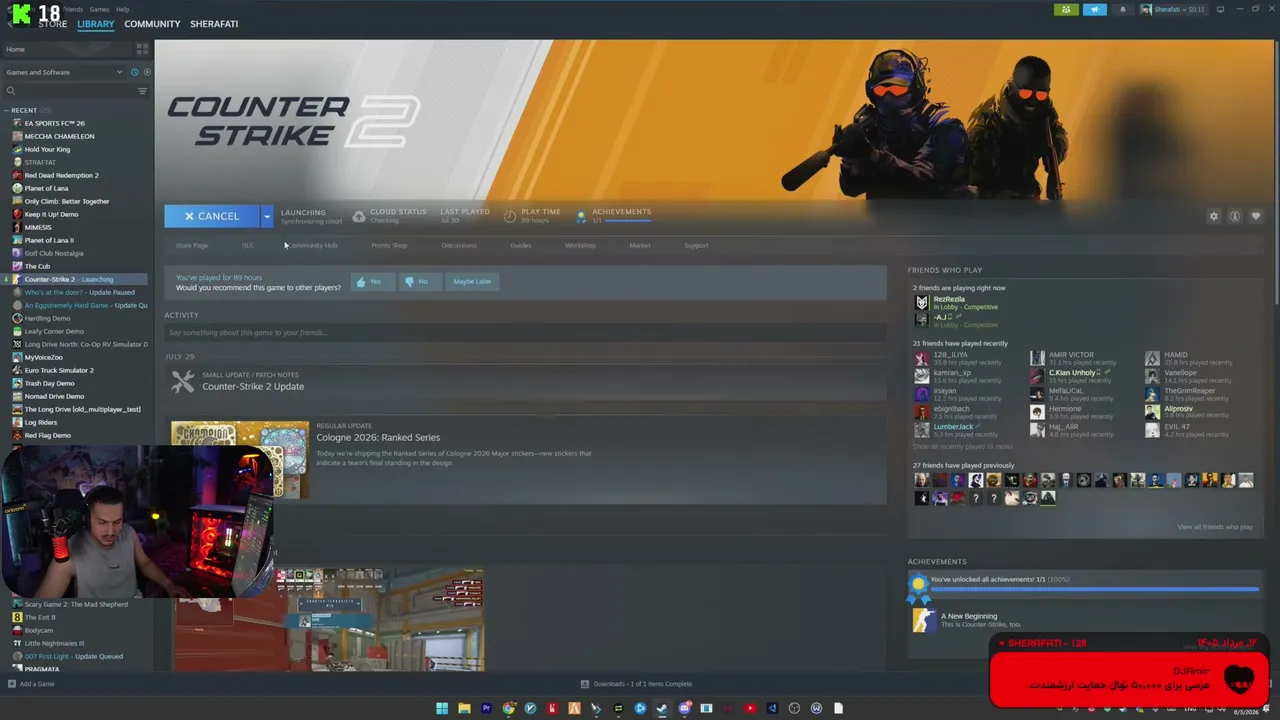Open the green friends activity button
The width and height of the screenshot is (1280, 720).
click(x=1066, y=10)
